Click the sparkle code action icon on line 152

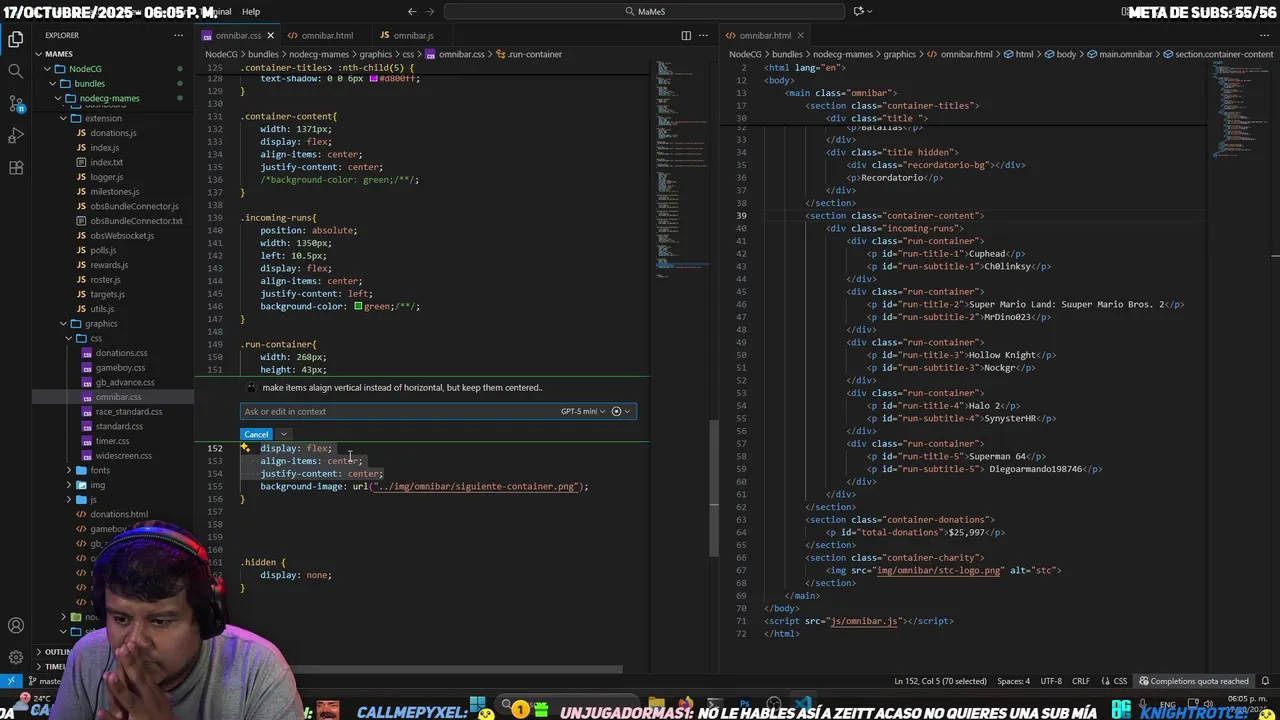[246, 448]
